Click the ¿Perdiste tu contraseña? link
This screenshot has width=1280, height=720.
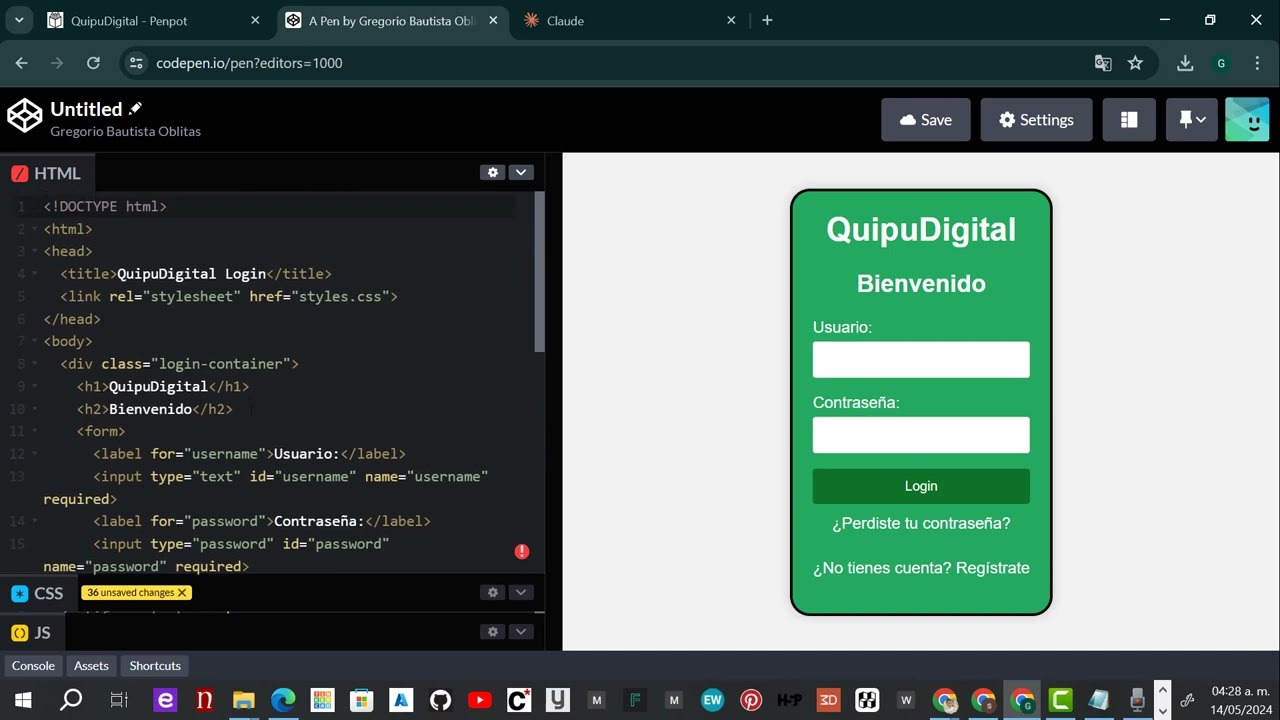point(921,523)
